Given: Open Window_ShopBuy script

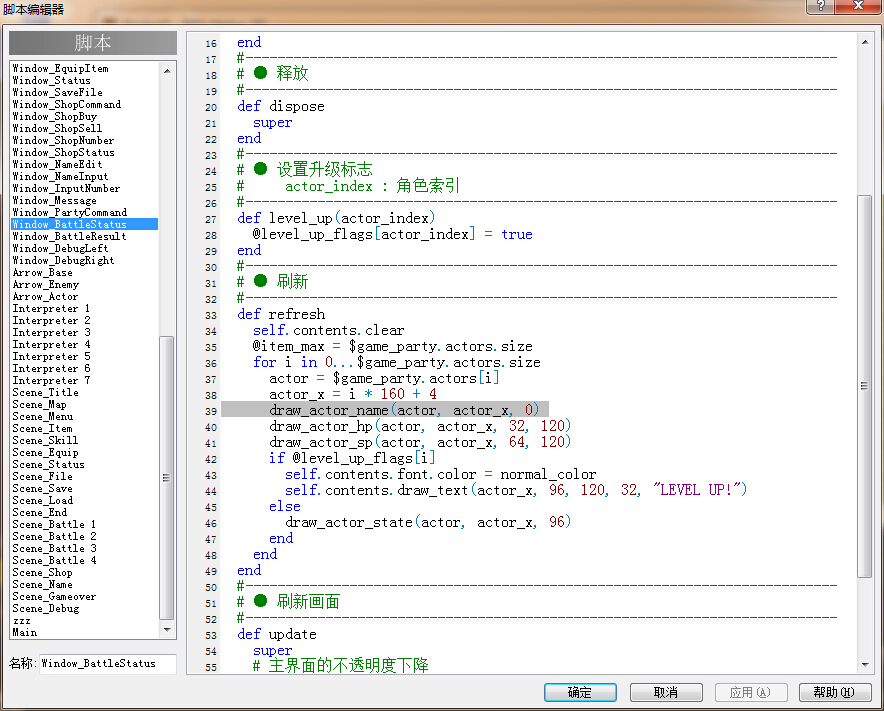Looking at the screenshot, I should [x=55, y=116].
